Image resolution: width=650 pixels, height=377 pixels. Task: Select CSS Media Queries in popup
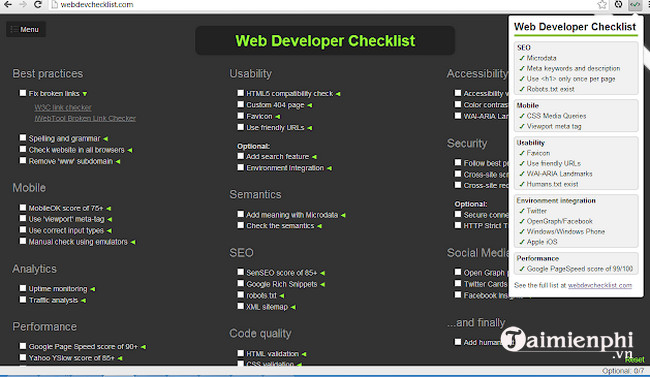point(556,116)
